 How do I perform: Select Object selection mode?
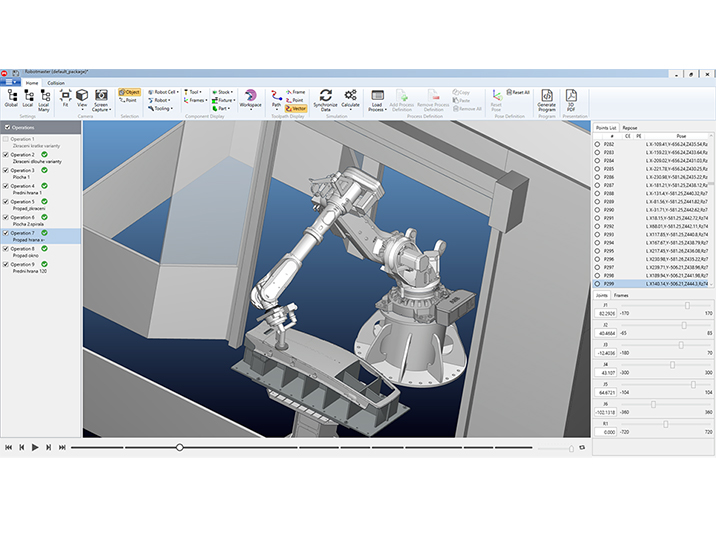[129, 92]
